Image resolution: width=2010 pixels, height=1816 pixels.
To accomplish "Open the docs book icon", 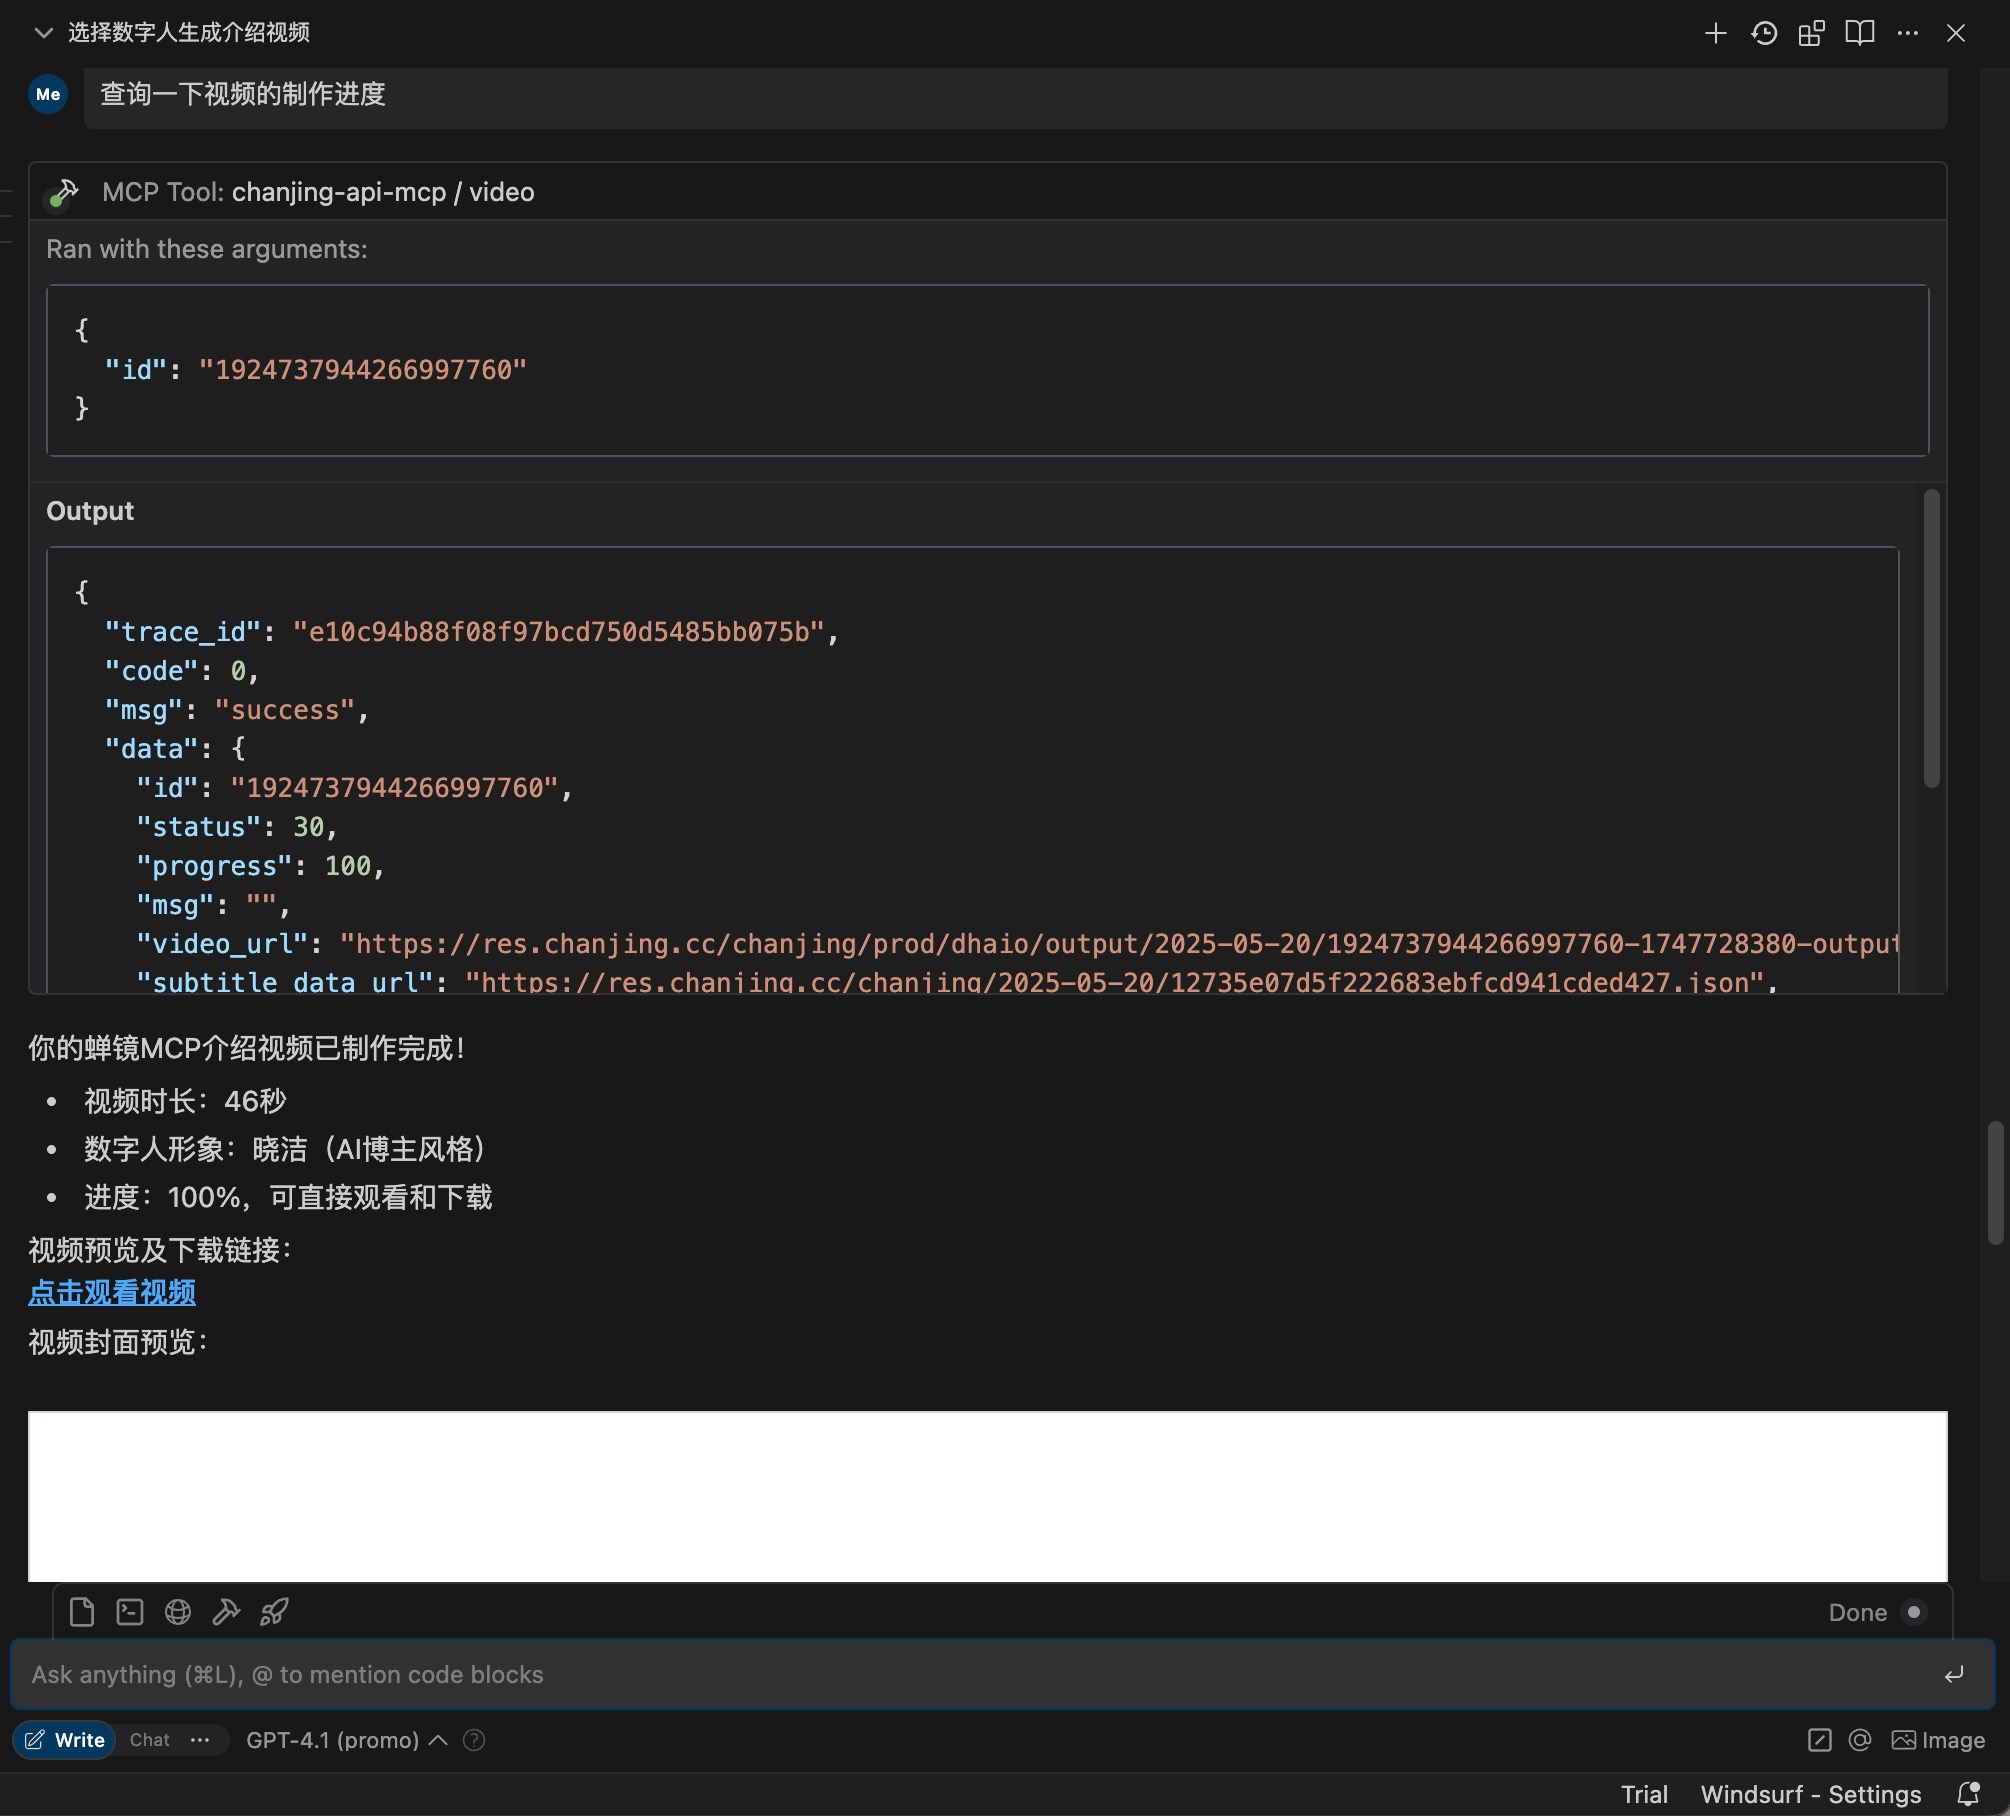I will (x=1859, y=33).
